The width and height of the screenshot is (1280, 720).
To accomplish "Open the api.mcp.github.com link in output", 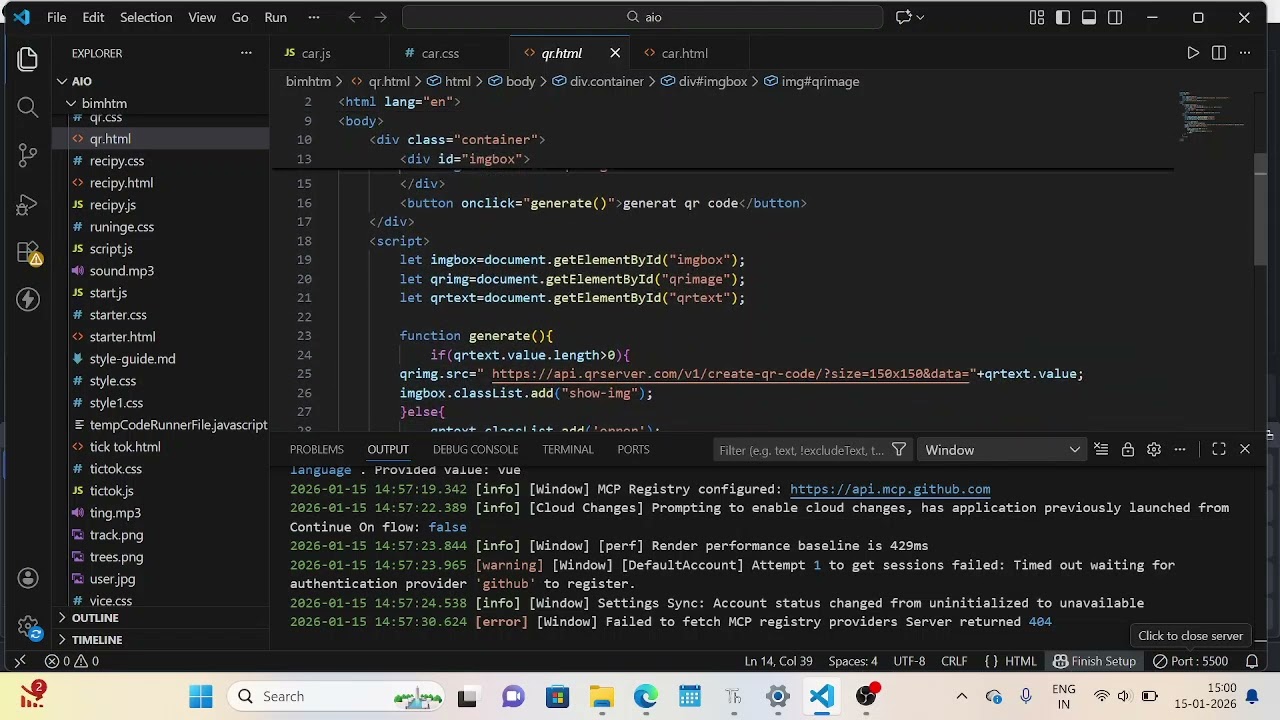I will (890, 489).
